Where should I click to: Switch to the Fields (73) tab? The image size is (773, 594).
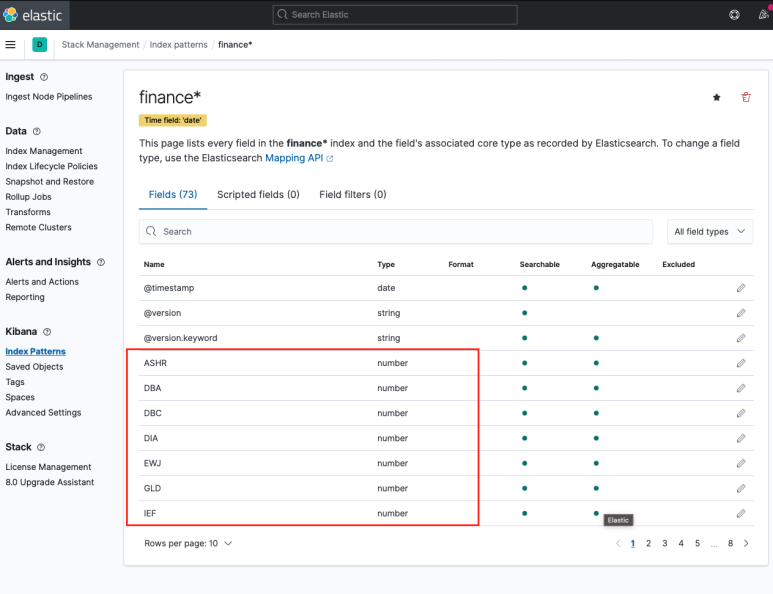173,195
